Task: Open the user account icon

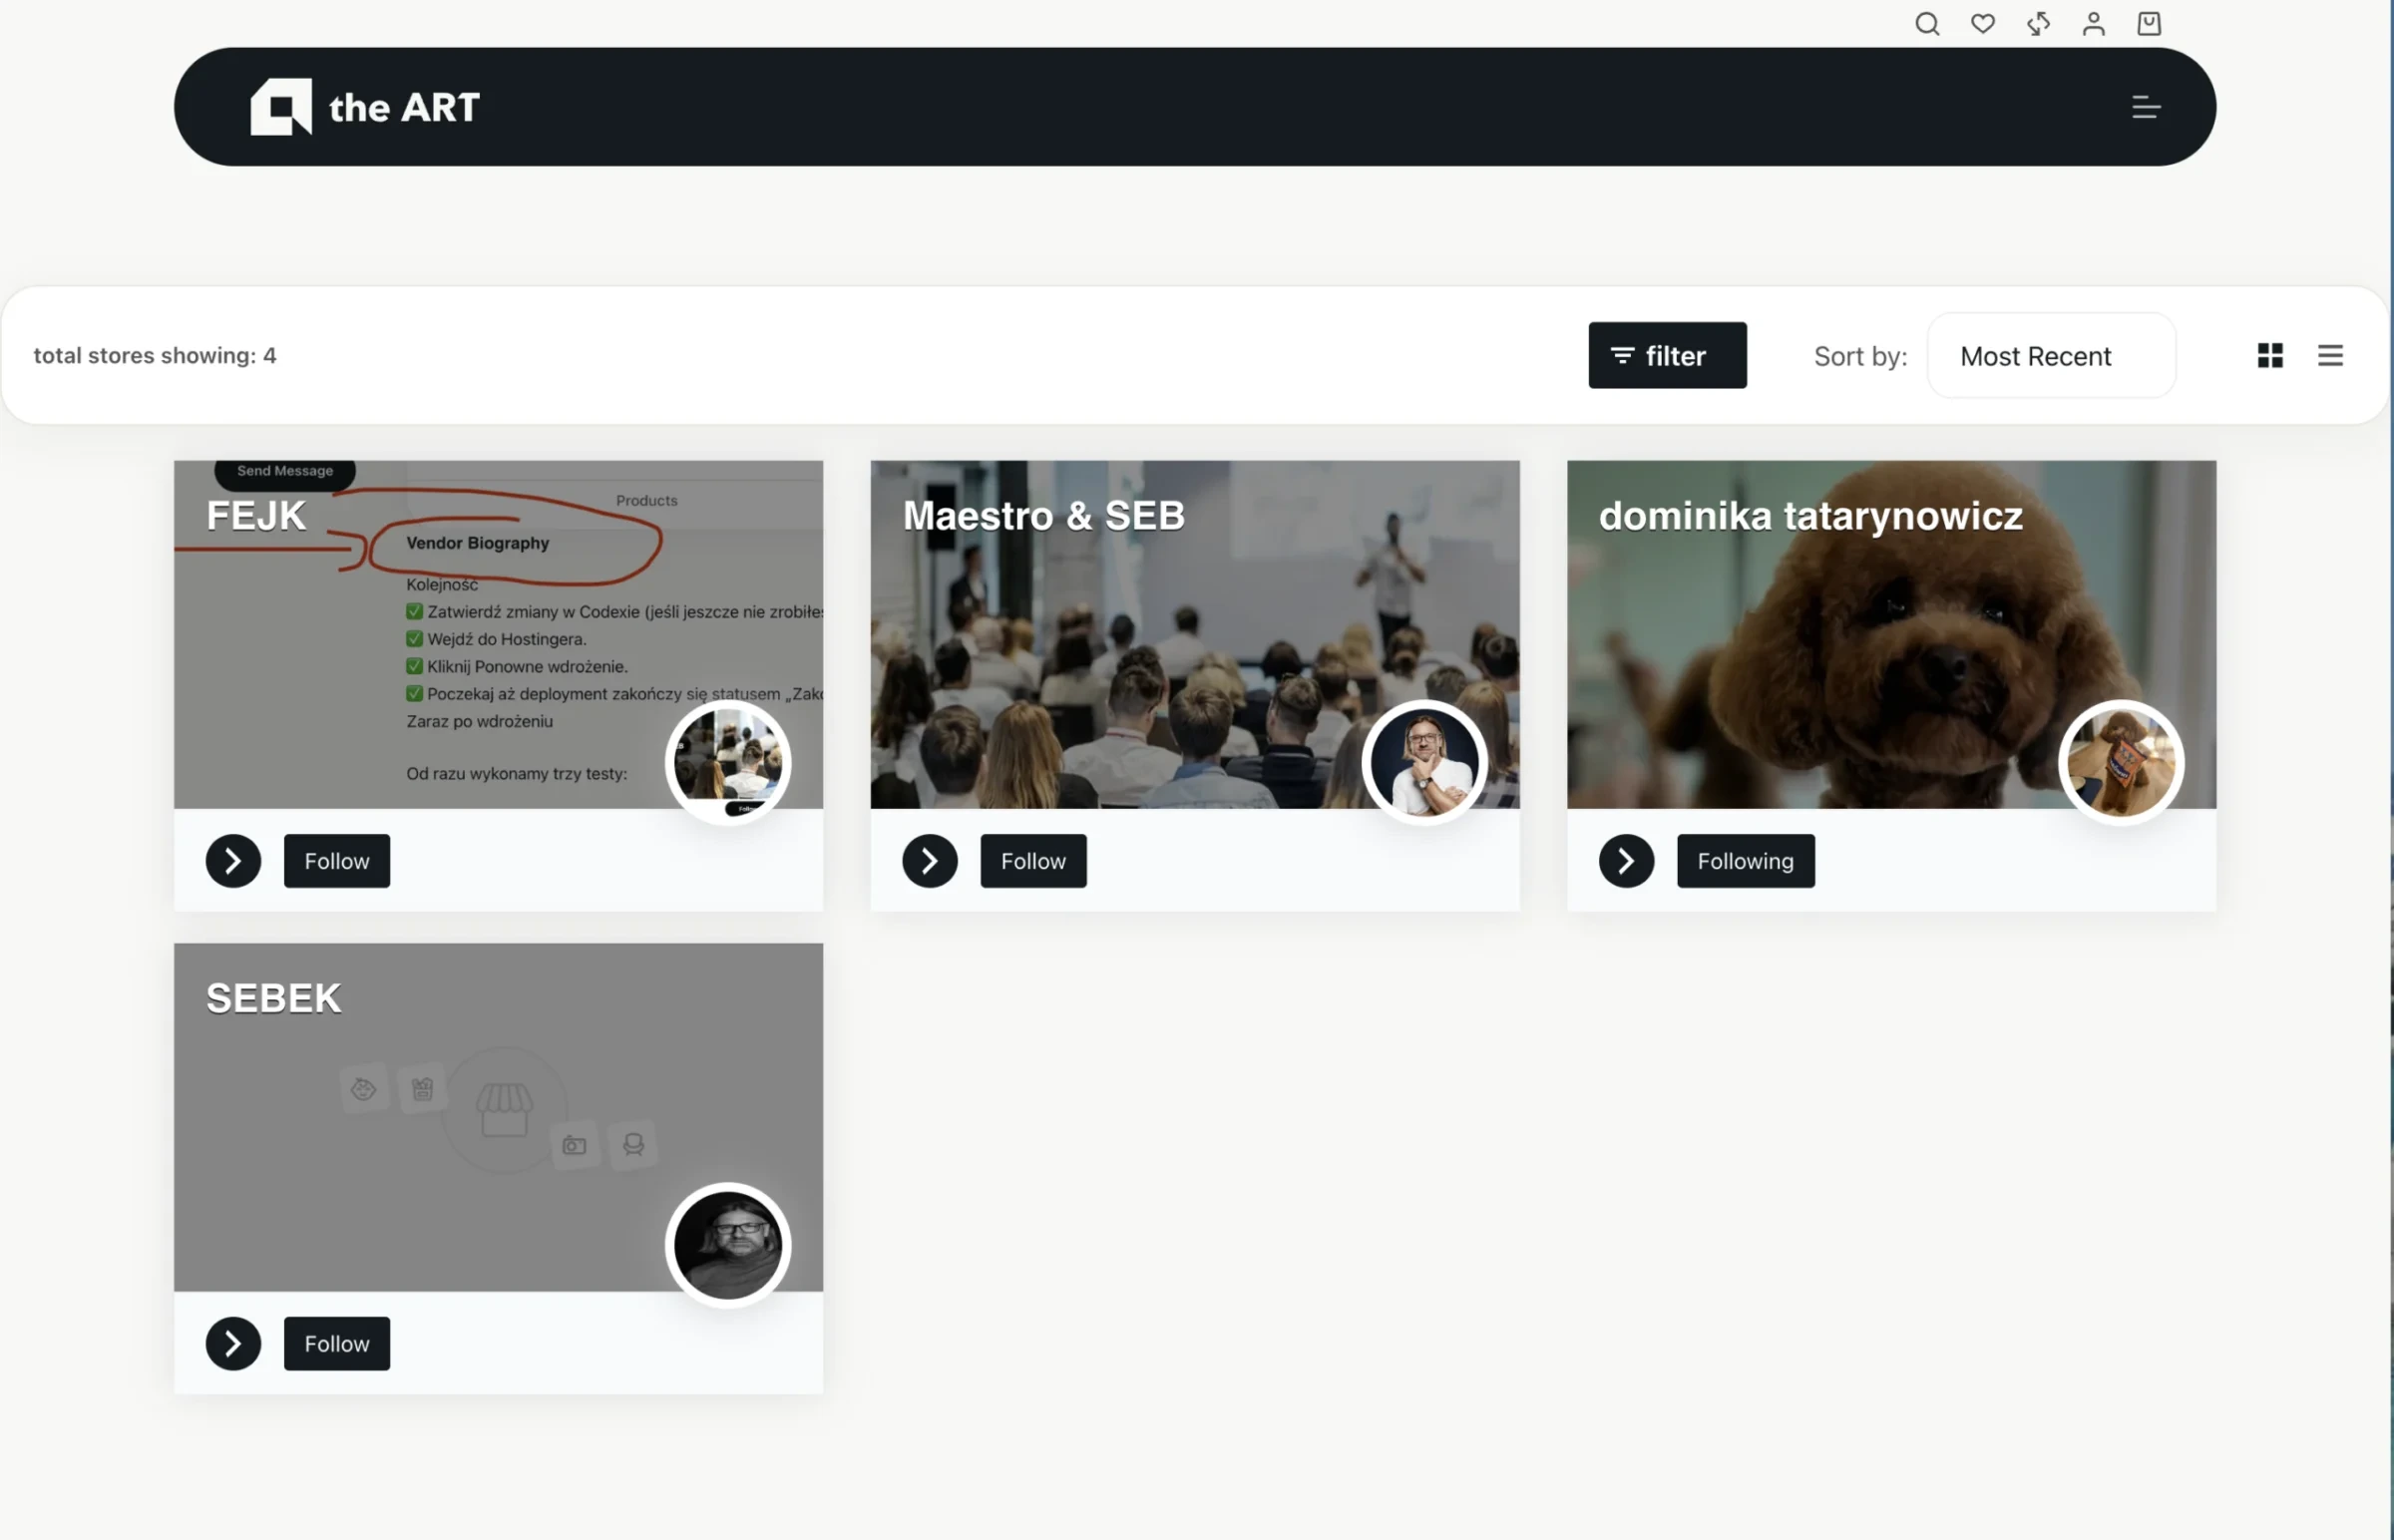Action: [2093, 23]
